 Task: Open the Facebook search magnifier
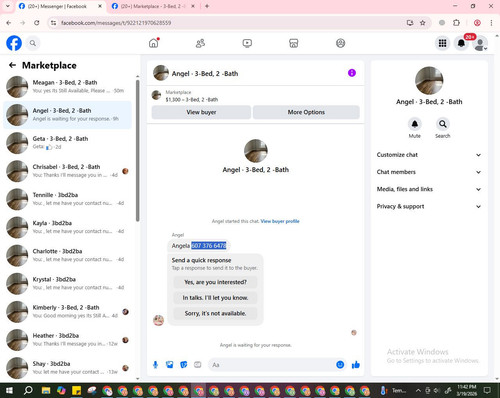pyautogui.click(x=33, y=43)
